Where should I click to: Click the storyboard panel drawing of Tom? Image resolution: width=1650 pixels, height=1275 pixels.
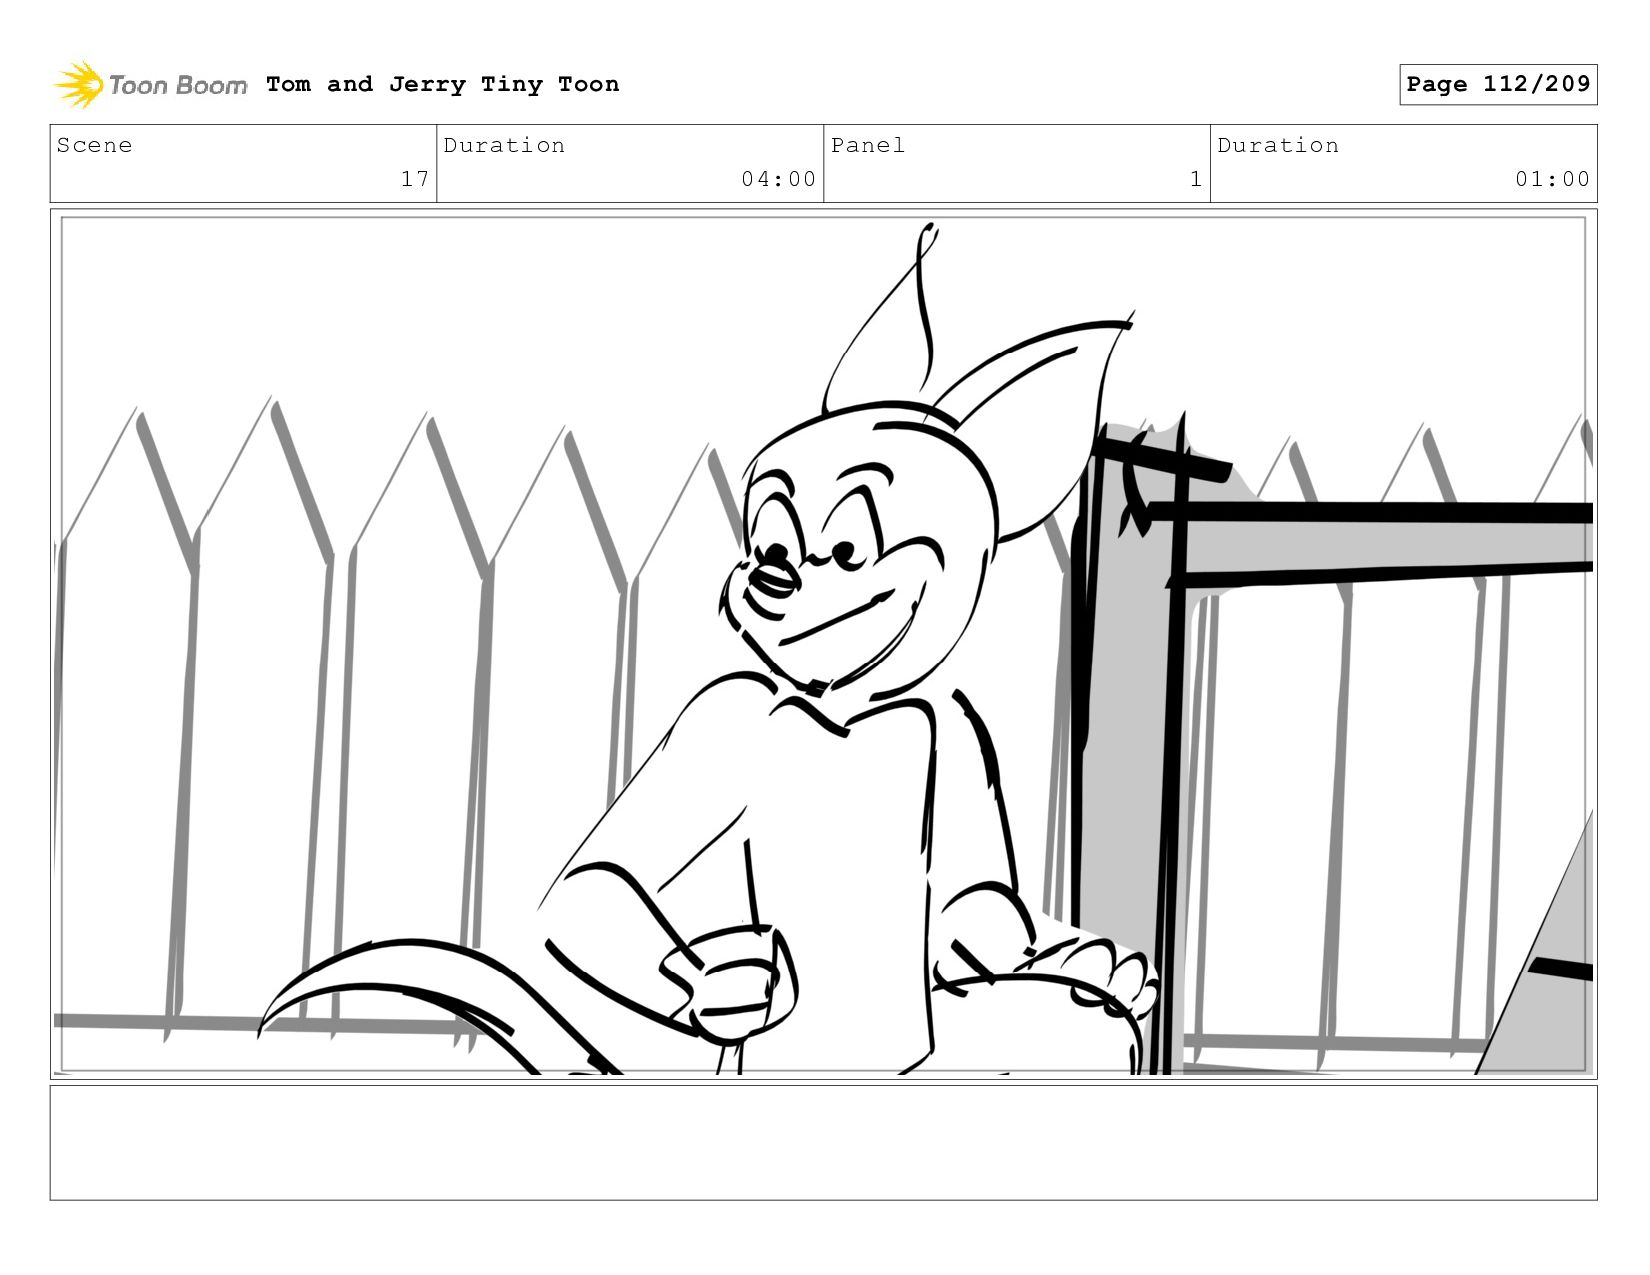pyautogui.click(x=823, y=644)
